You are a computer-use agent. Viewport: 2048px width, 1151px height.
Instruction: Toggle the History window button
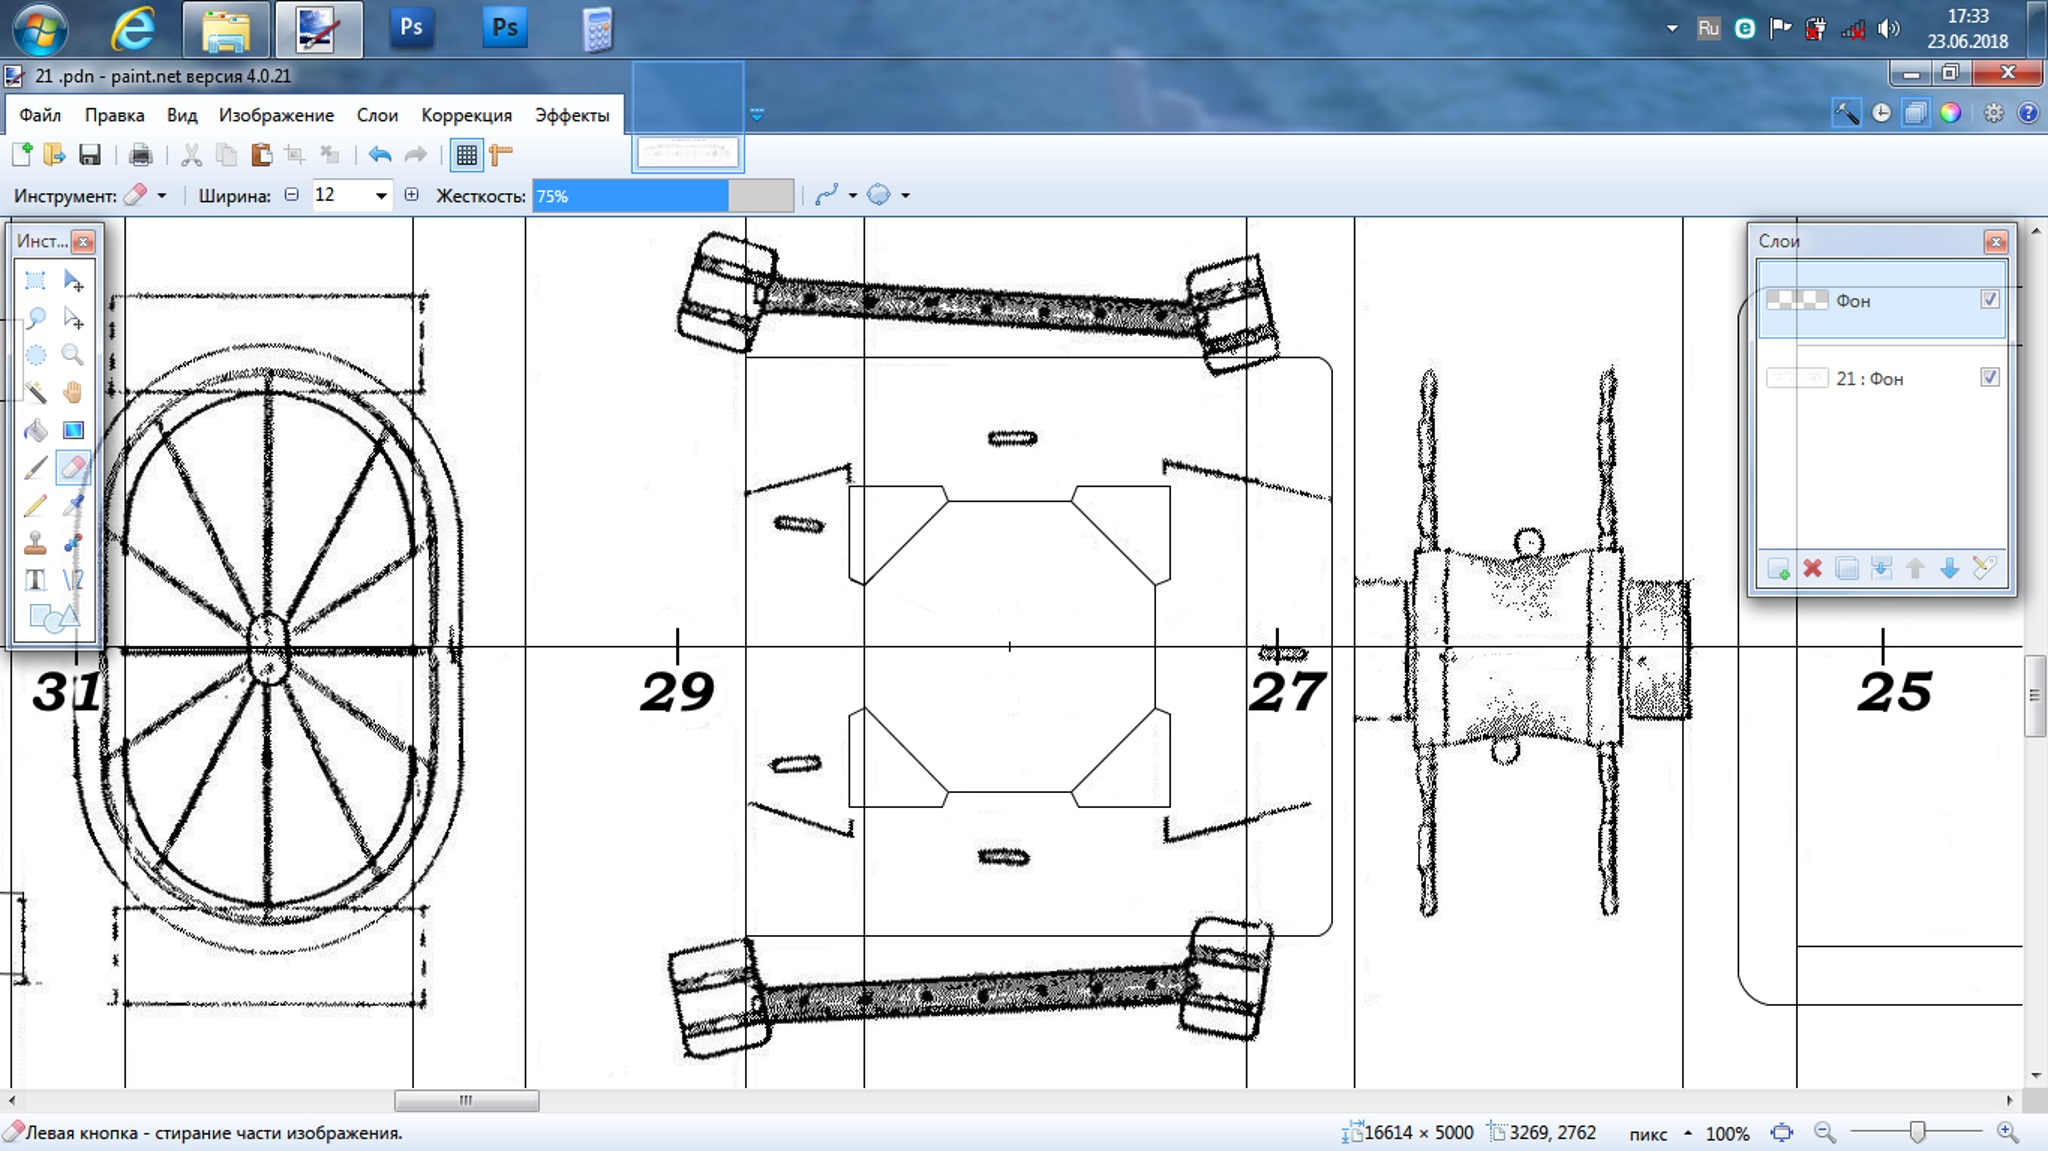pyautogui.click(x=1881, y=113)
